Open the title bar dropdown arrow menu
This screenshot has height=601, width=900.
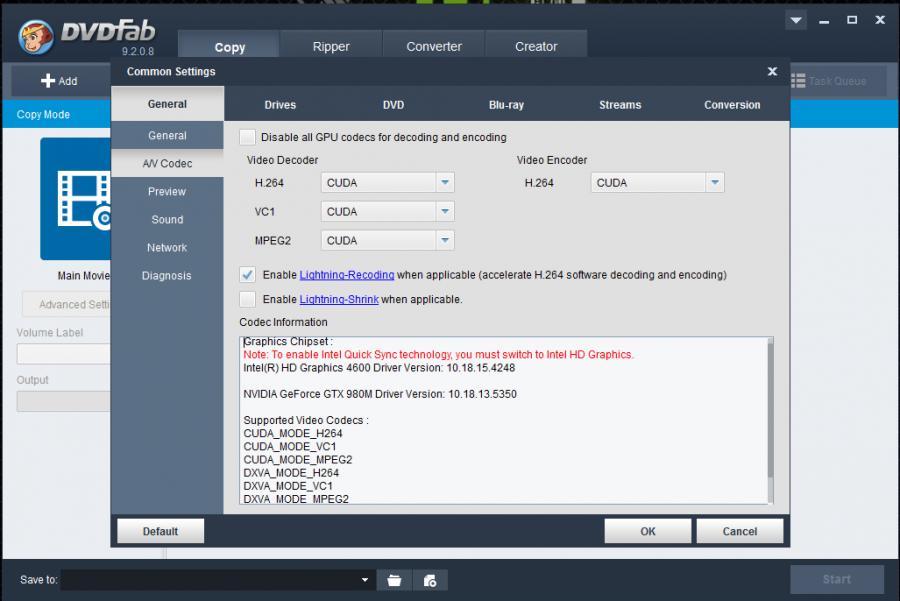796,21
